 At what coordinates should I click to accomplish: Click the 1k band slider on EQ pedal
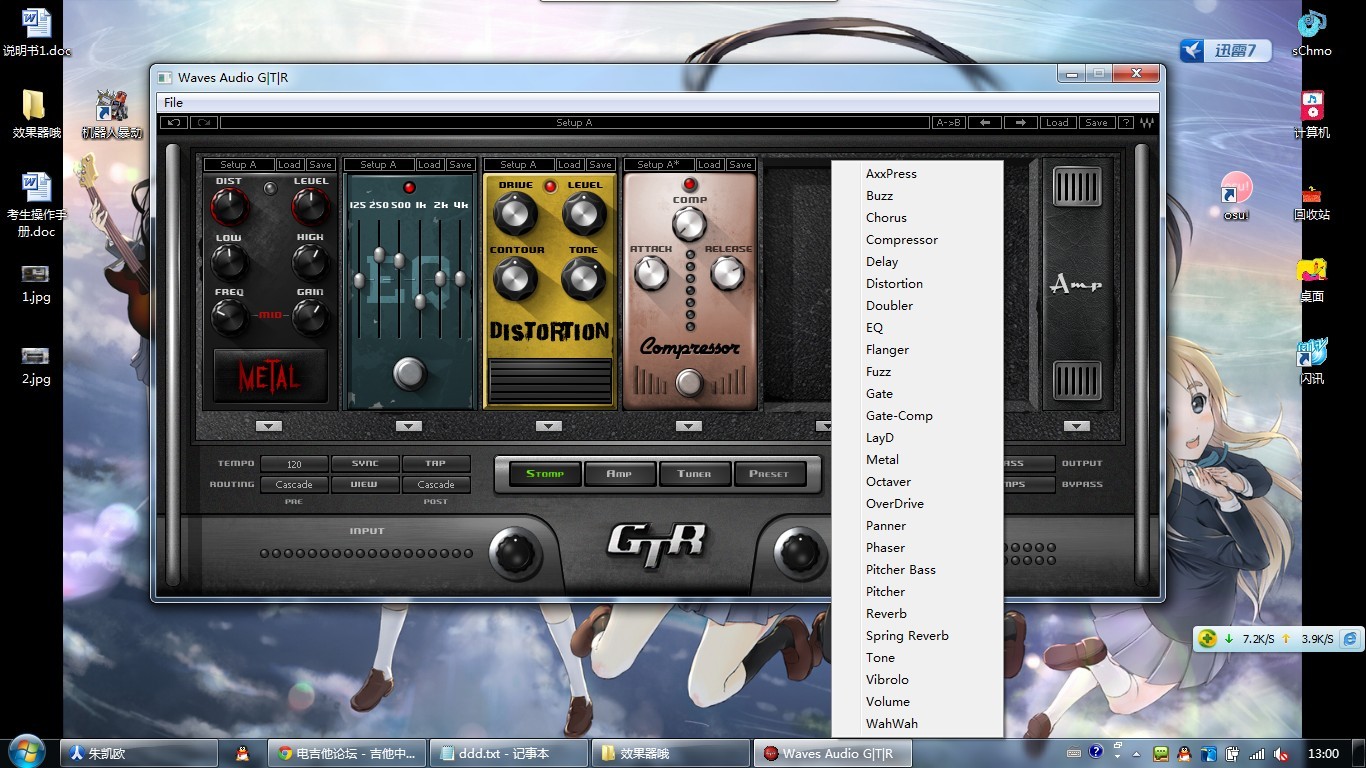click(x=420, y=300)
